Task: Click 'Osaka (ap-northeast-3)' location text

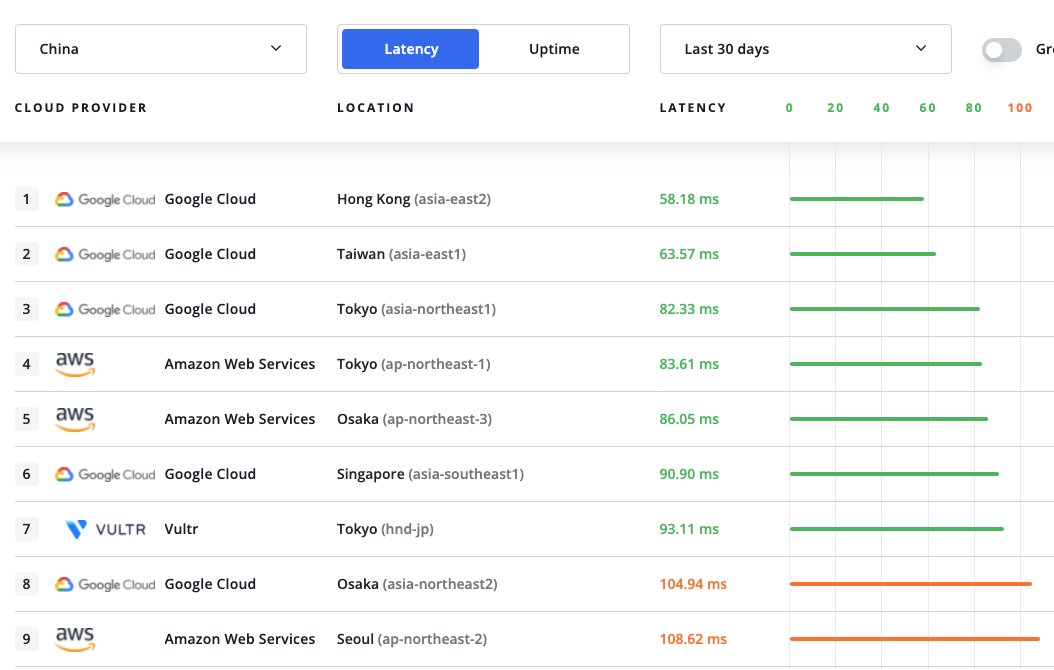Action: click(414, 419)
